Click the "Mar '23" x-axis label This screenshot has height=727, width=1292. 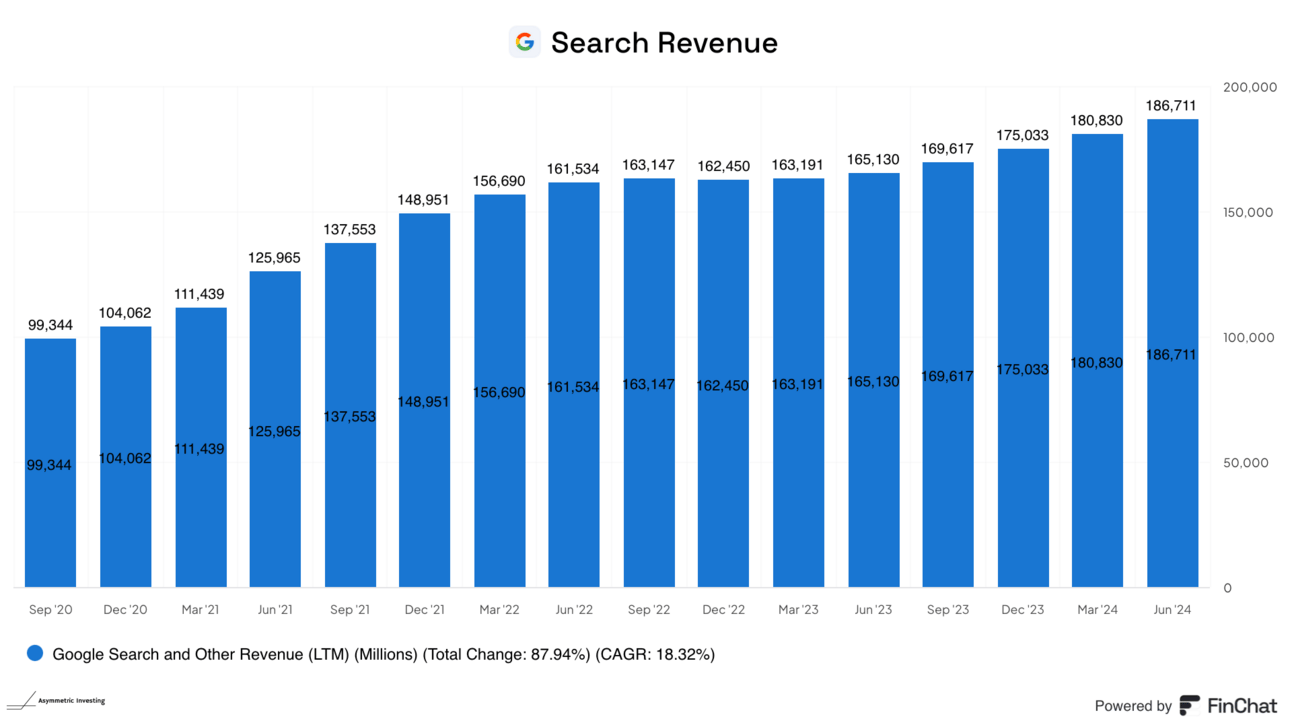[x=798, y=609]
